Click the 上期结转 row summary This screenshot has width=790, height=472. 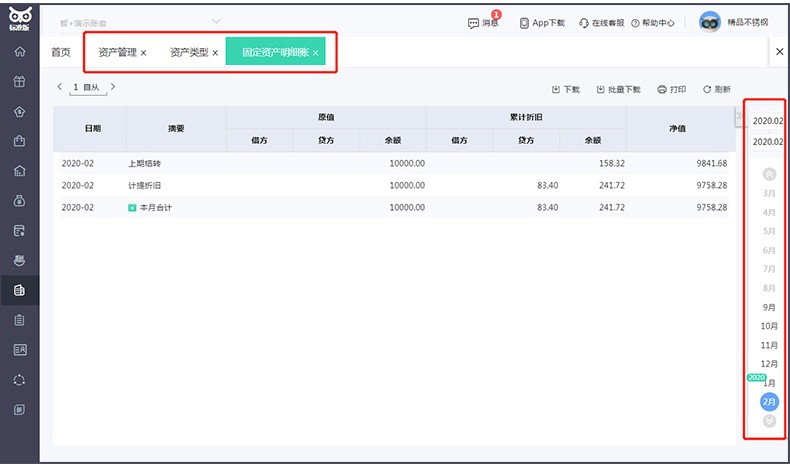[x=145, y=164]
